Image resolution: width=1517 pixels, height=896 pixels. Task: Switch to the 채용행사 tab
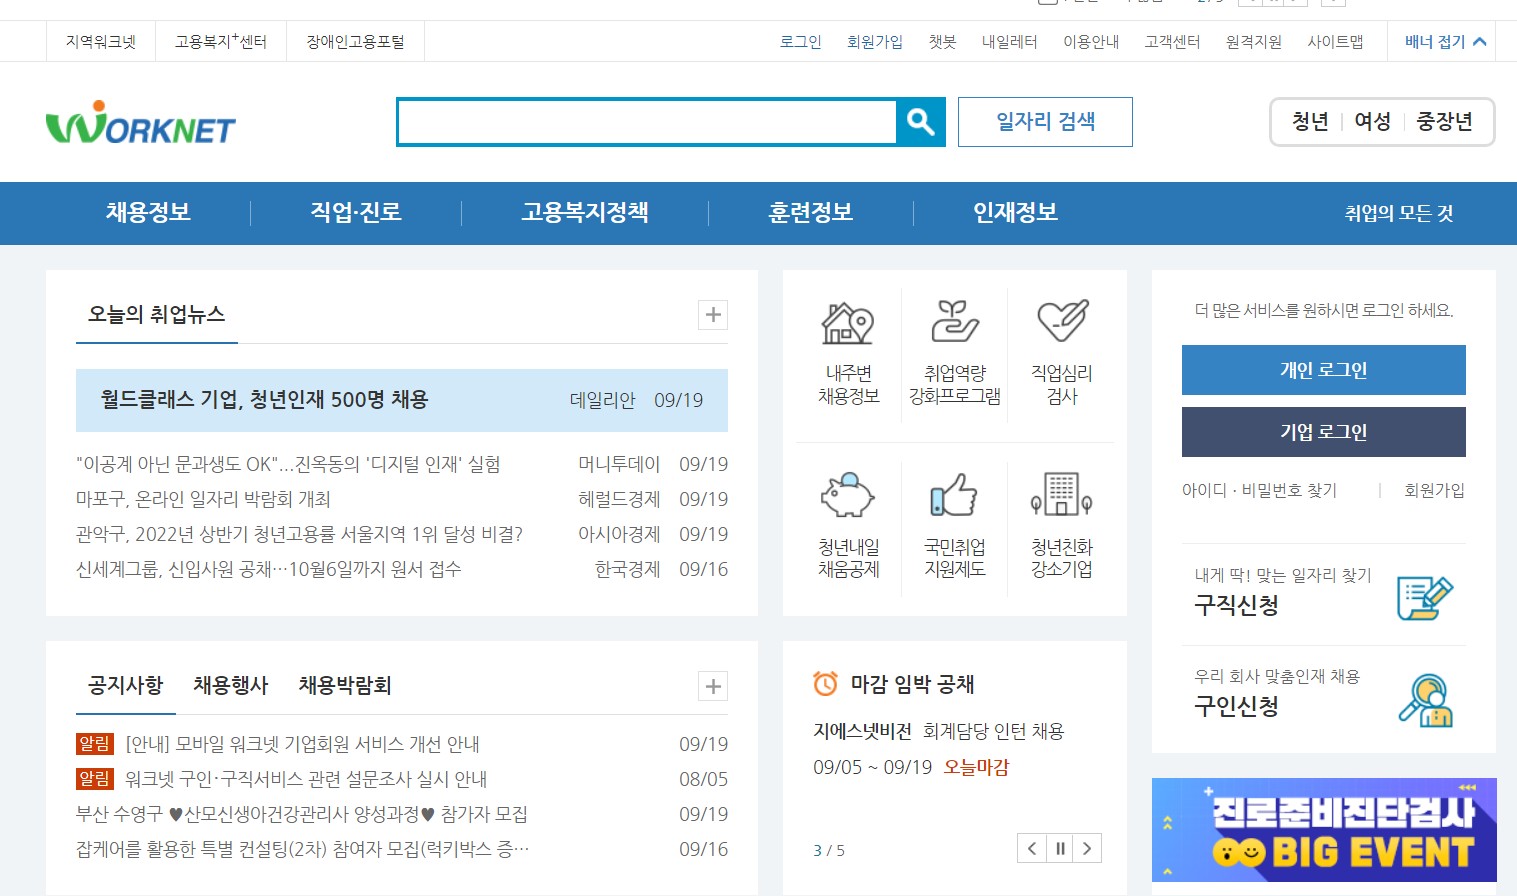click(x=229, y=685)
